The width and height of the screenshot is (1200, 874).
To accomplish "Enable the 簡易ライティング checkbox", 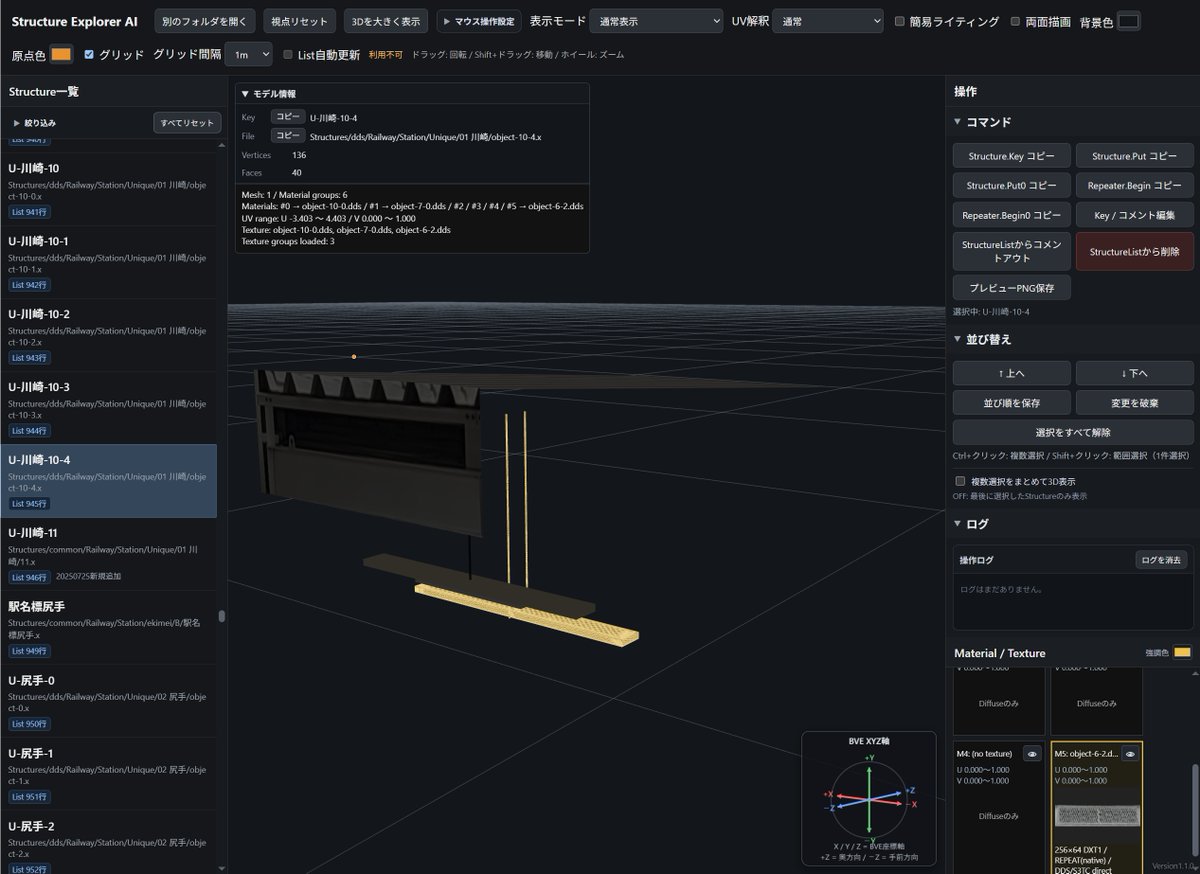I will [900, 21].
